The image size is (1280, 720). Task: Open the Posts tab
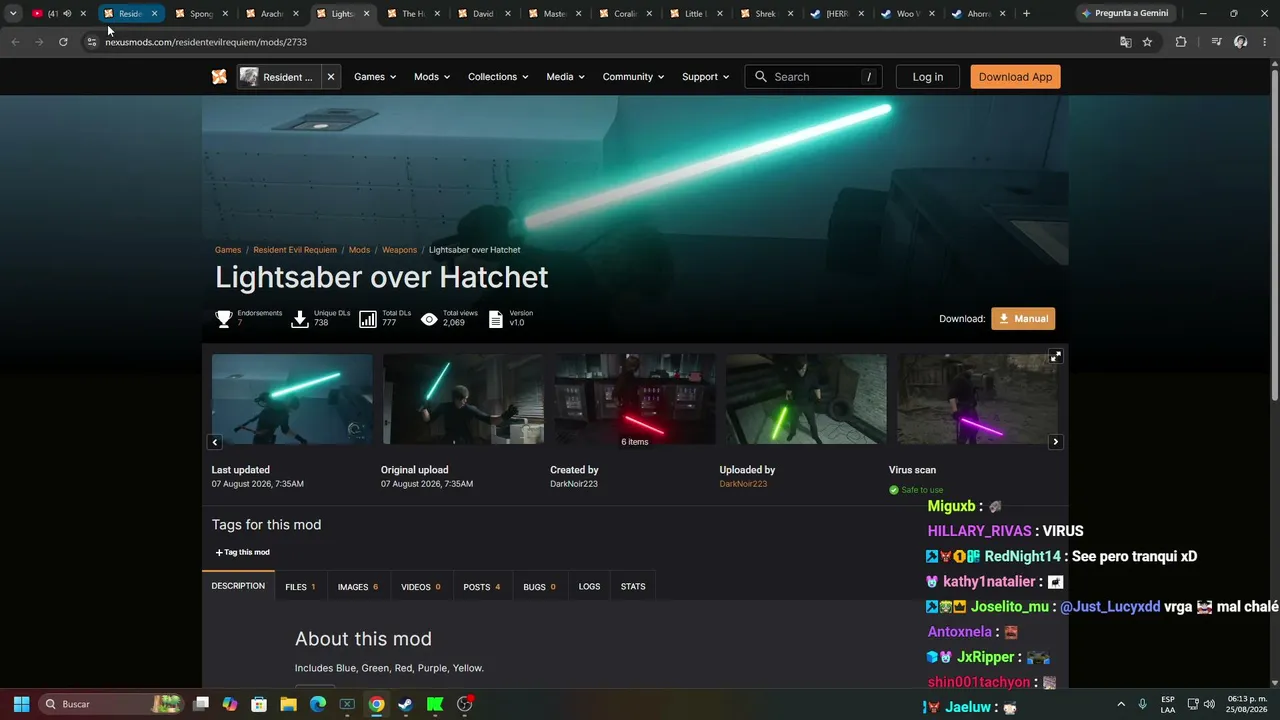coord(482,587)
